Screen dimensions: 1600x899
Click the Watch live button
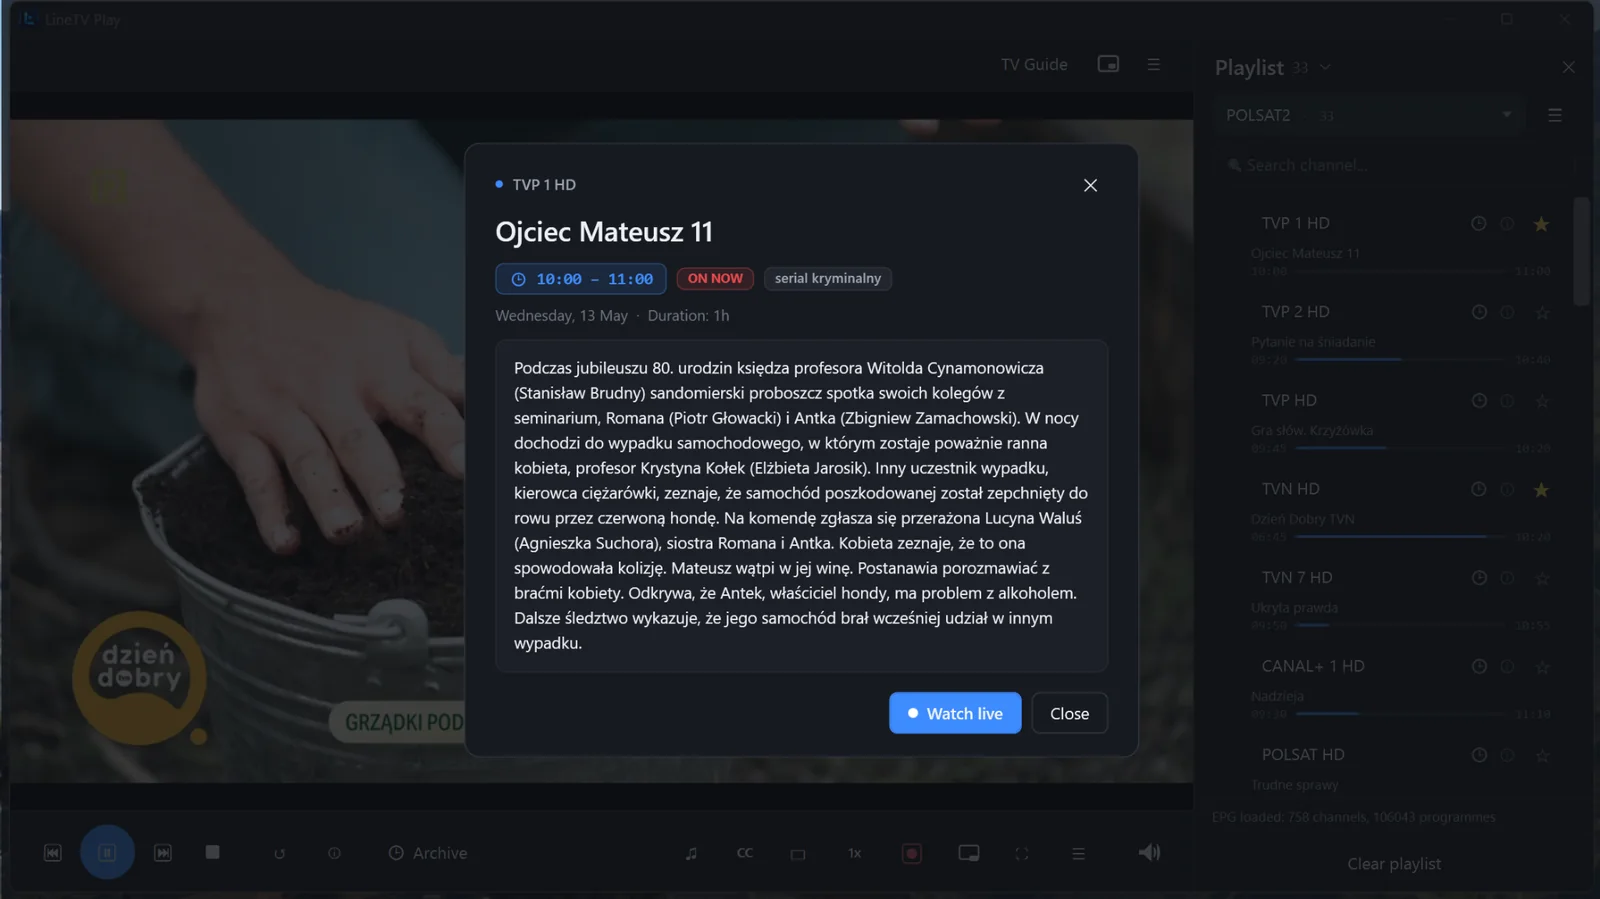955,713
